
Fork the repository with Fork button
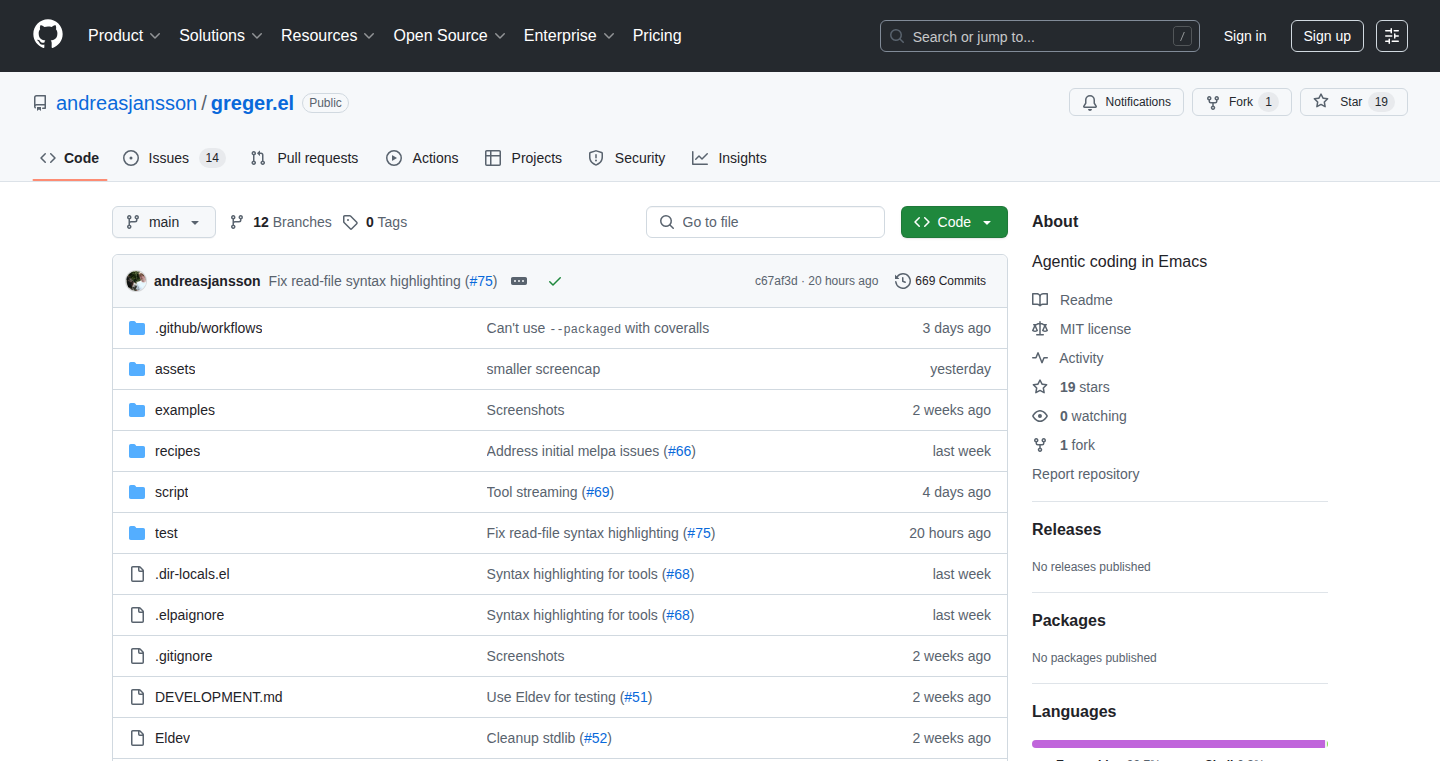pos(1241,102)
